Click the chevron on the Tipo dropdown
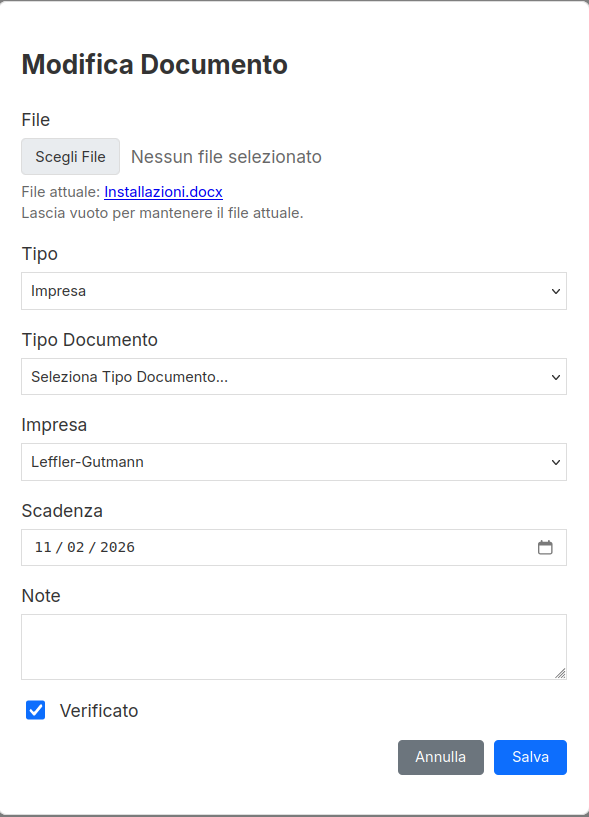 coord(555,291)
